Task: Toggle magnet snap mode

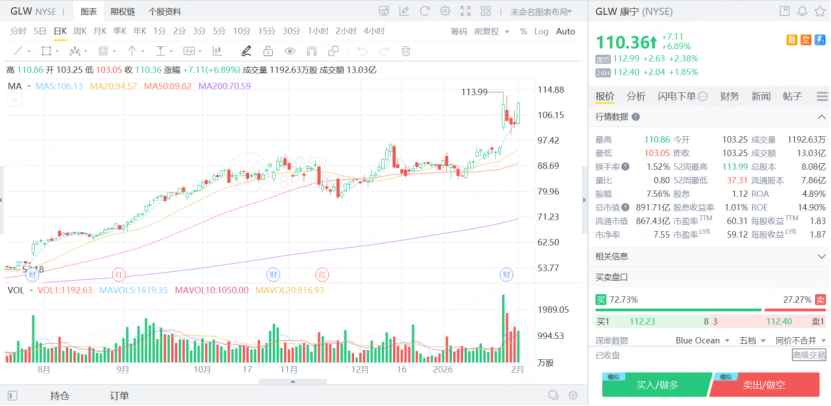Action: [x=312, y=51]
